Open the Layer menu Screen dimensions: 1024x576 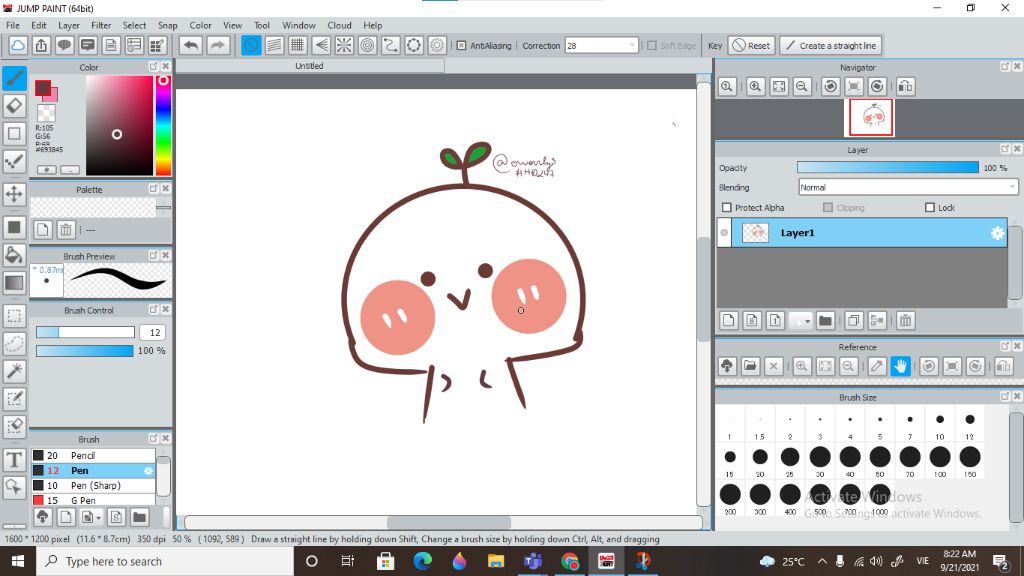click(x=69, y=25)
